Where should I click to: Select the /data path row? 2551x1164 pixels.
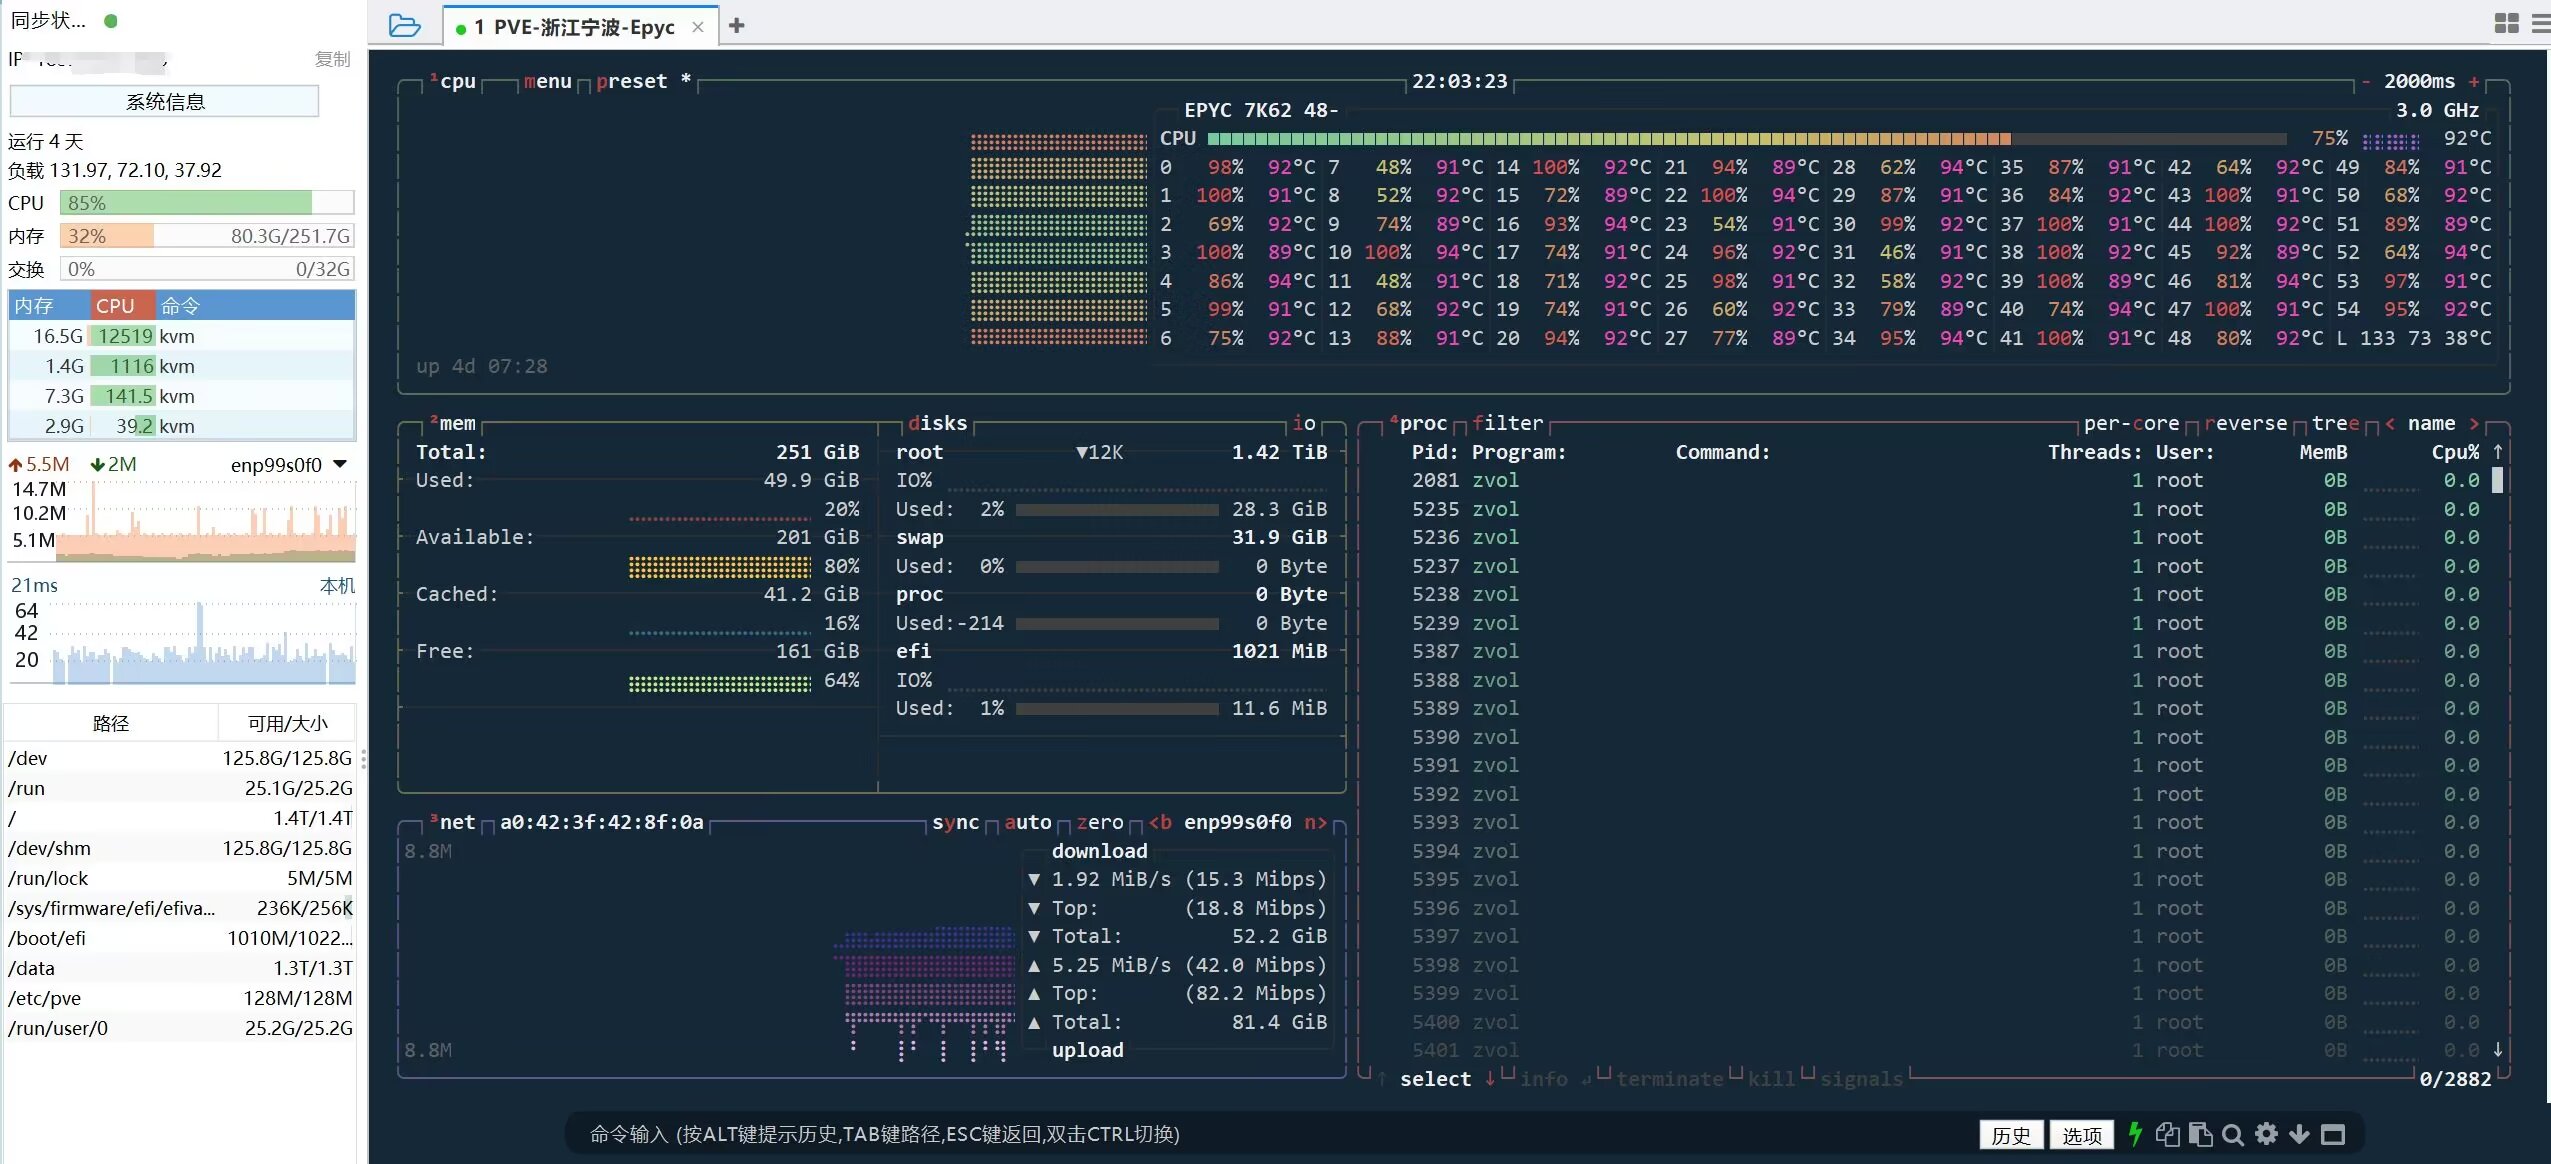(180, 968)
